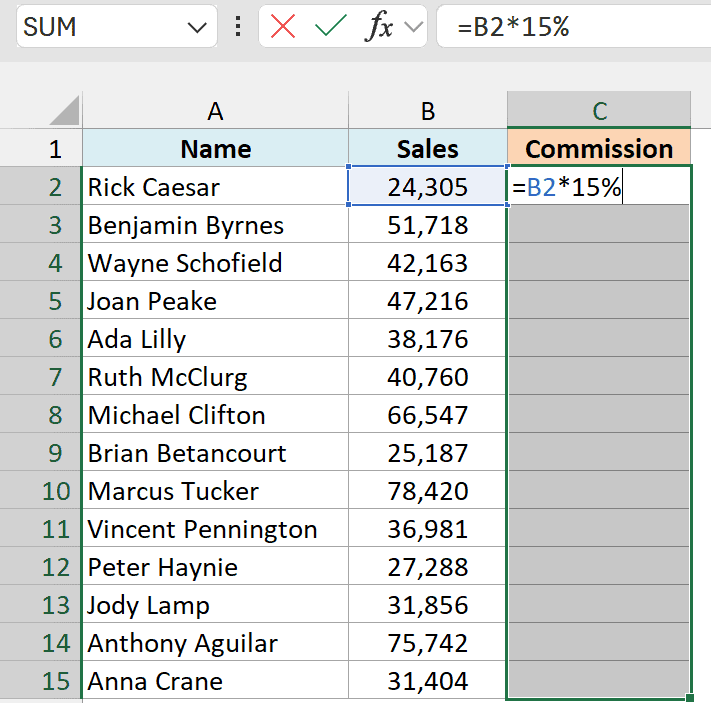Click cell containing Ruth McClurg

pos(215,376)
